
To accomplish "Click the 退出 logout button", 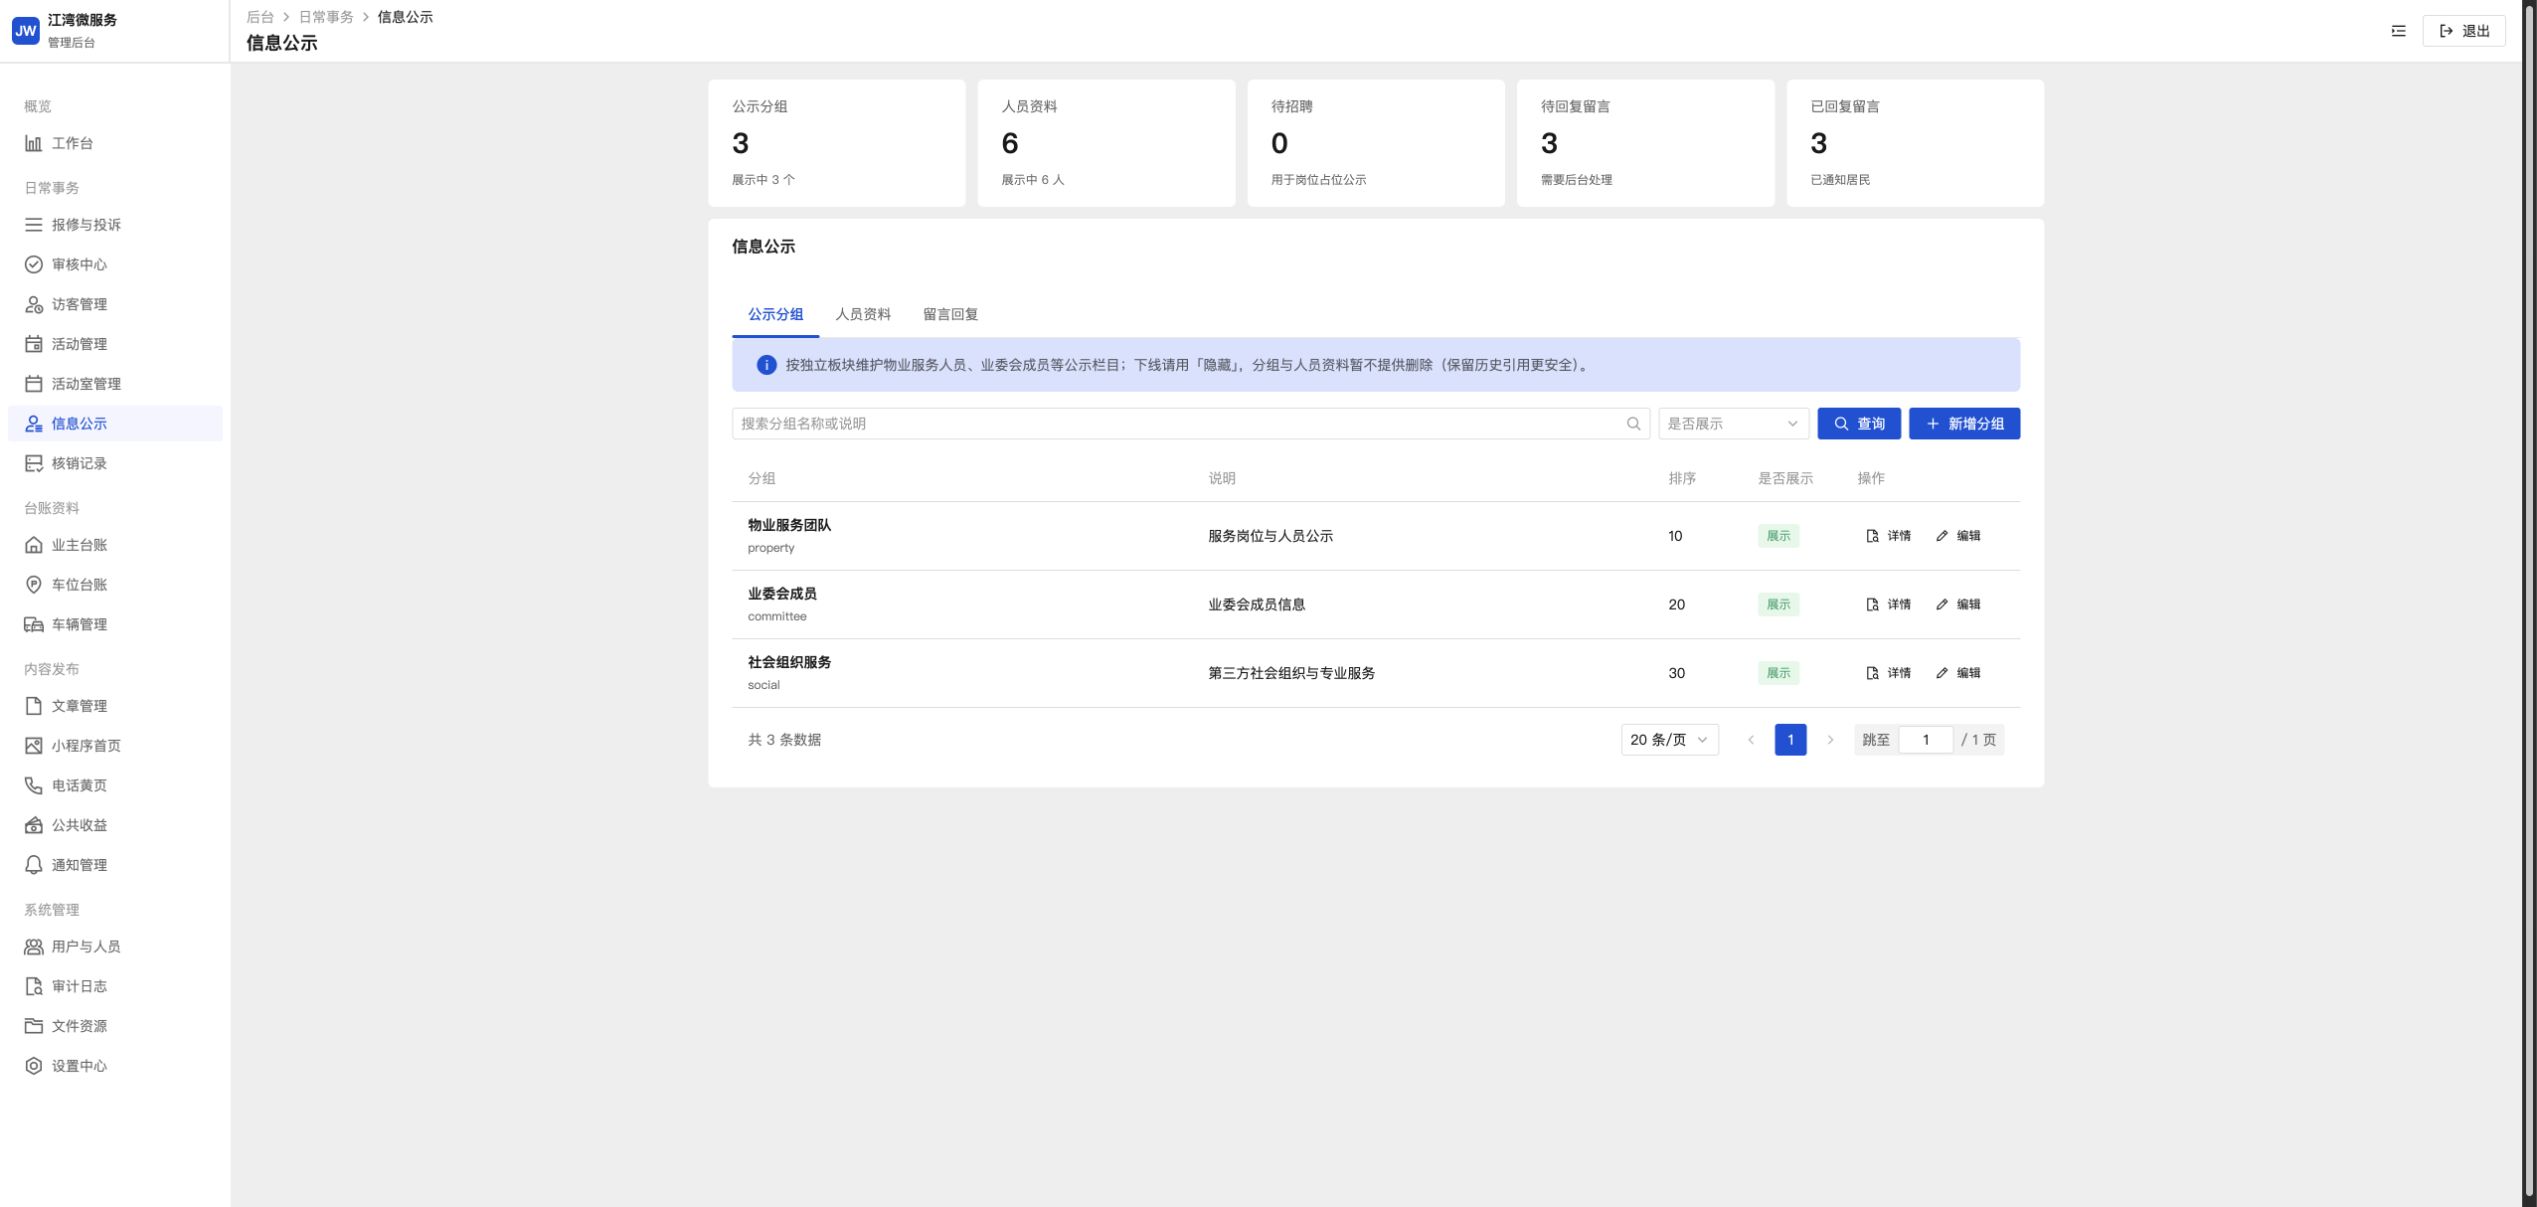I will pos(2463,31).
